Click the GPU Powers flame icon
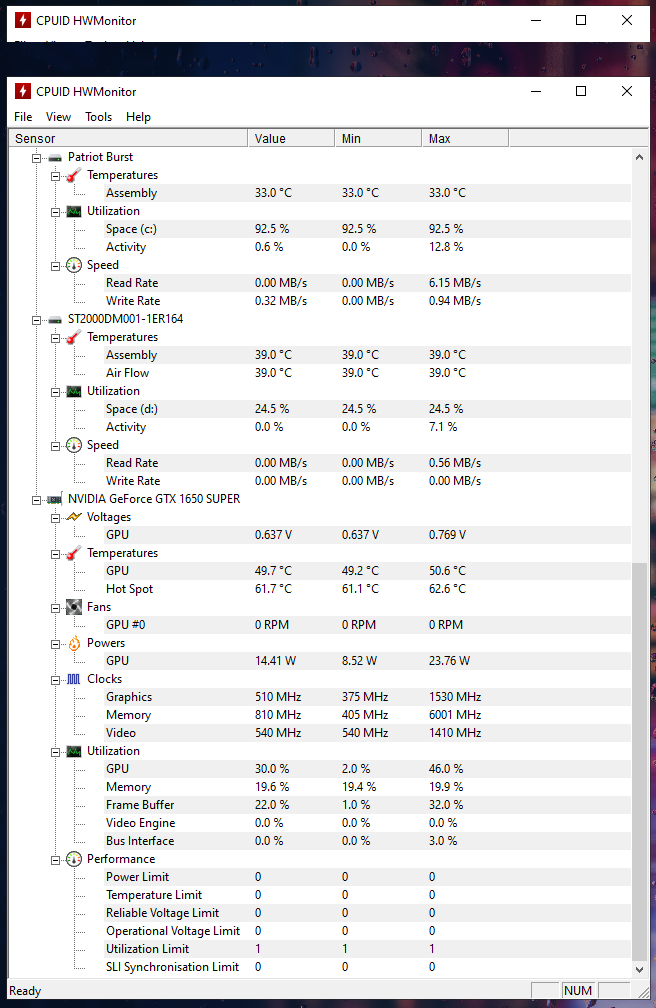This screenshot has width=656, height=1008. point(73,643)
